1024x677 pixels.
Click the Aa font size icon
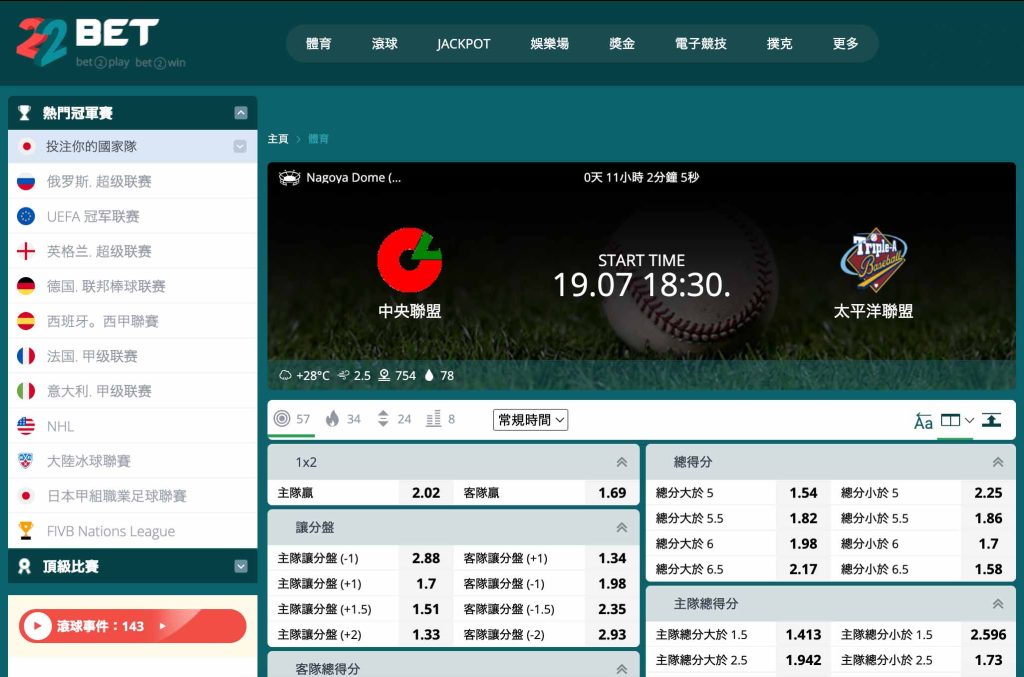click(x=923, y=421)
